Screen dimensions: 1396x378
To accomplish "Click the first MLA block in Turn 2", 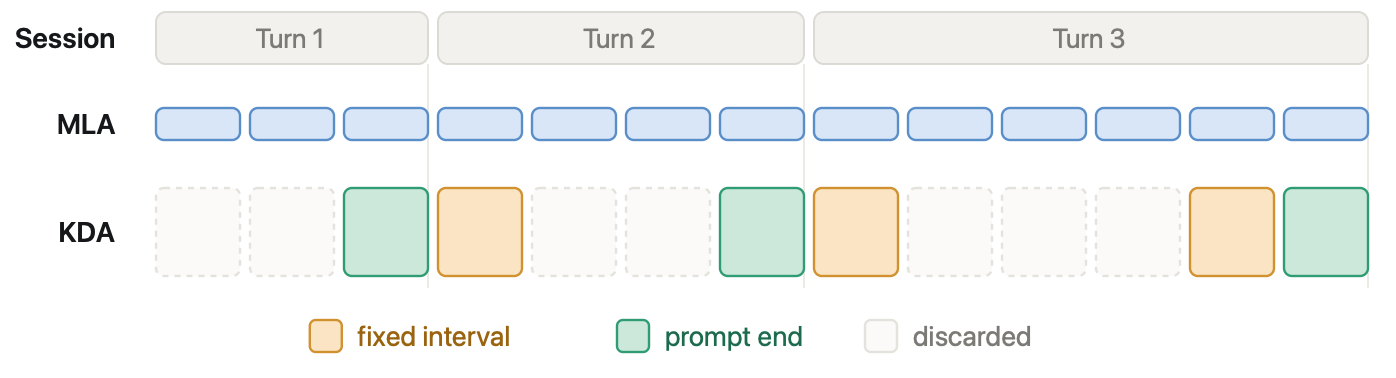I will tap(480, 124).
